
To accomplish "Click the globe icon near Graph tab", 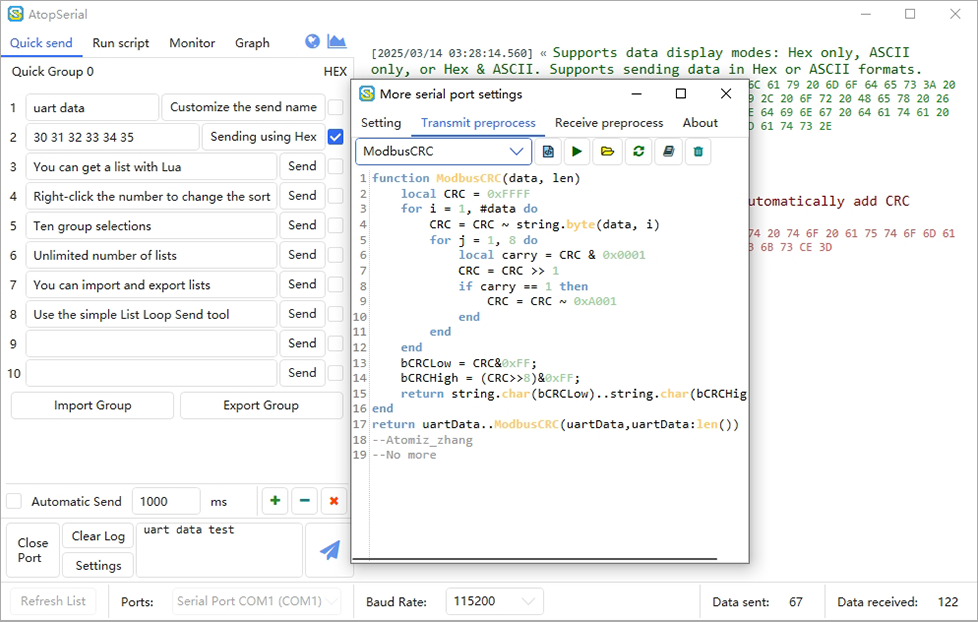I will tap(312, 42).
